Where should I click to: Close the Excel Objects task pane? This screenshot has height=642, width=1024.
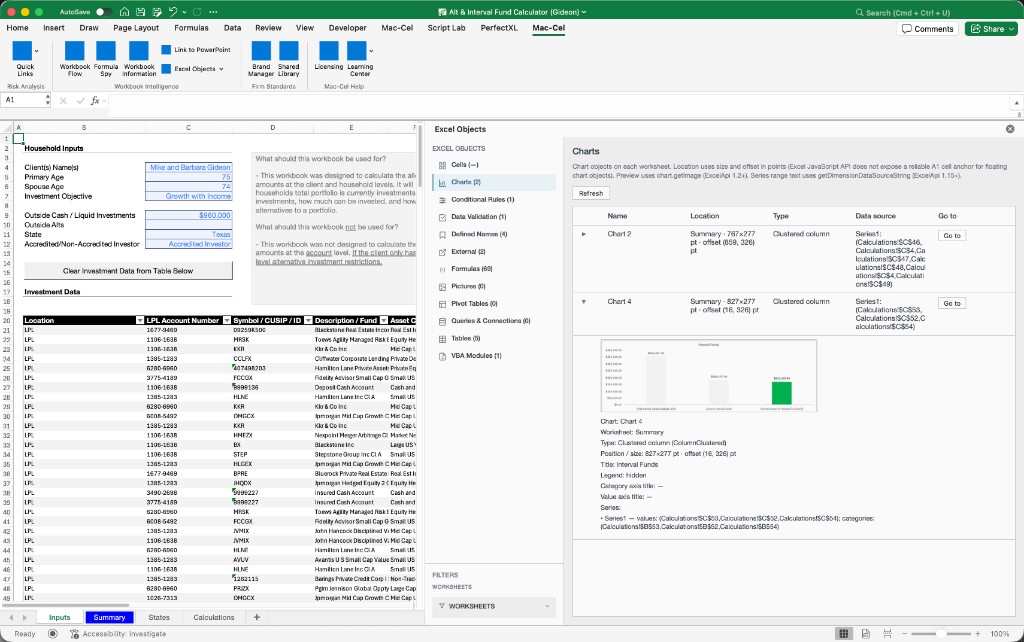(1010, 129)
